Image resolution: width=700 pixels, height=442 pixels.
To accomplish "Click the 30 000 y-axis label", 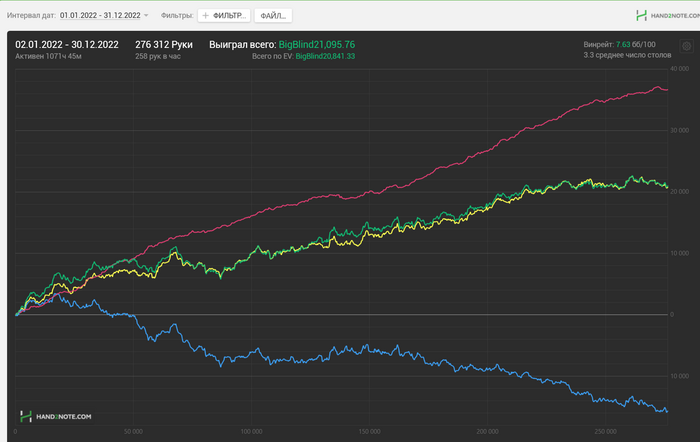I will click(679, 130).
